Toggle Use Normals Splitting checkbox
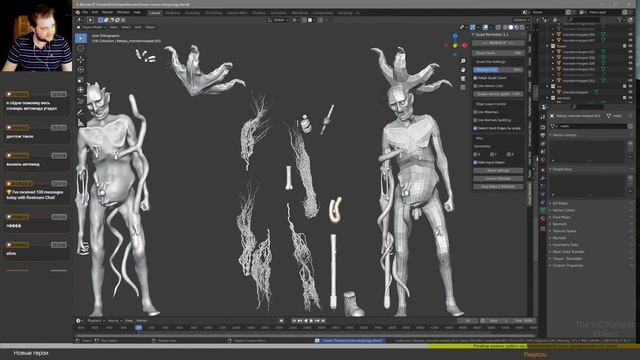 click(475, 120)
